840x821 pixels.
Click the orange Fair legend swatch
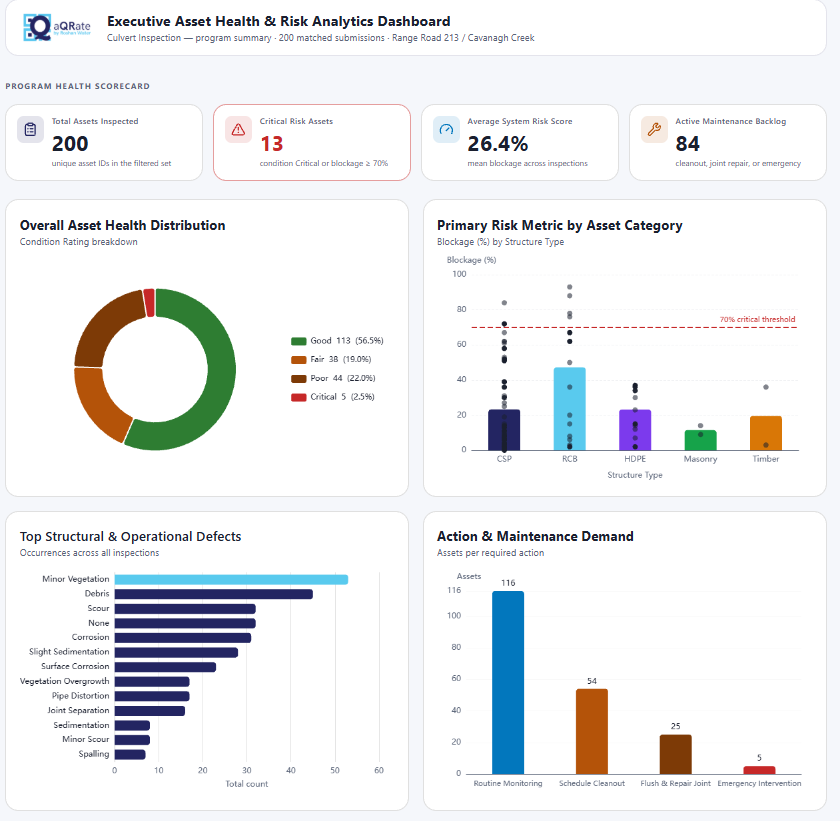point(298,360)
